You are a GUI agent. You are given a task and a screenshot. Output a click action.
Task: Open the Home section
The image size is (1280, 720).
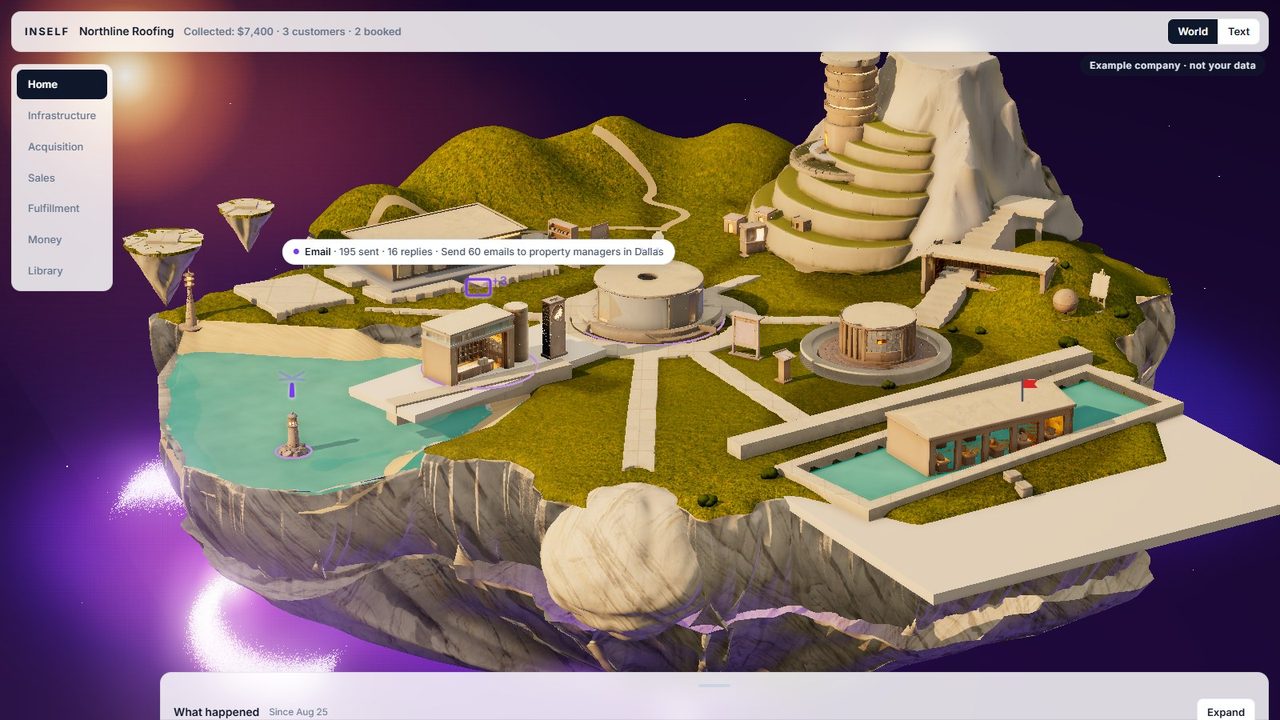tap(62, 84)
